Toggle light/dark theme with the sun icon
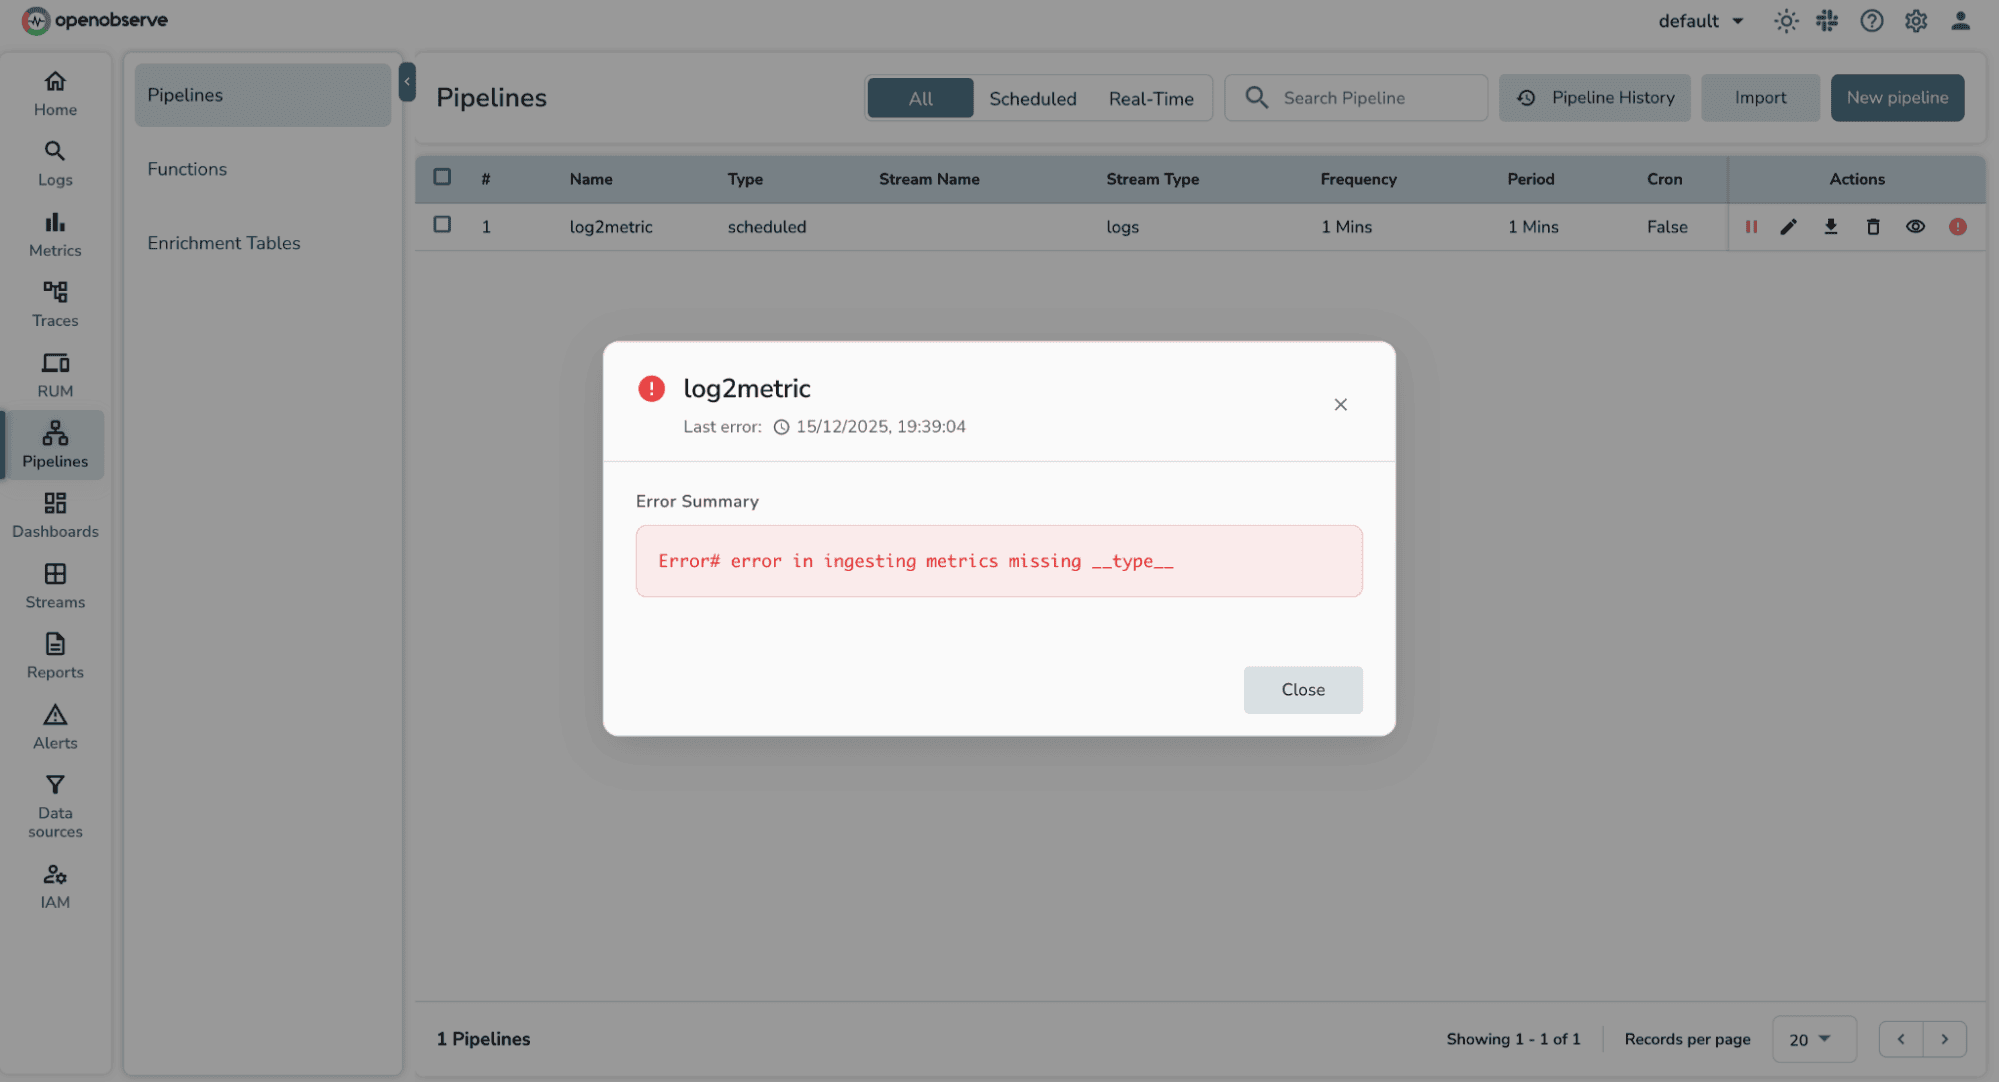 click(x=1786, y=20)
